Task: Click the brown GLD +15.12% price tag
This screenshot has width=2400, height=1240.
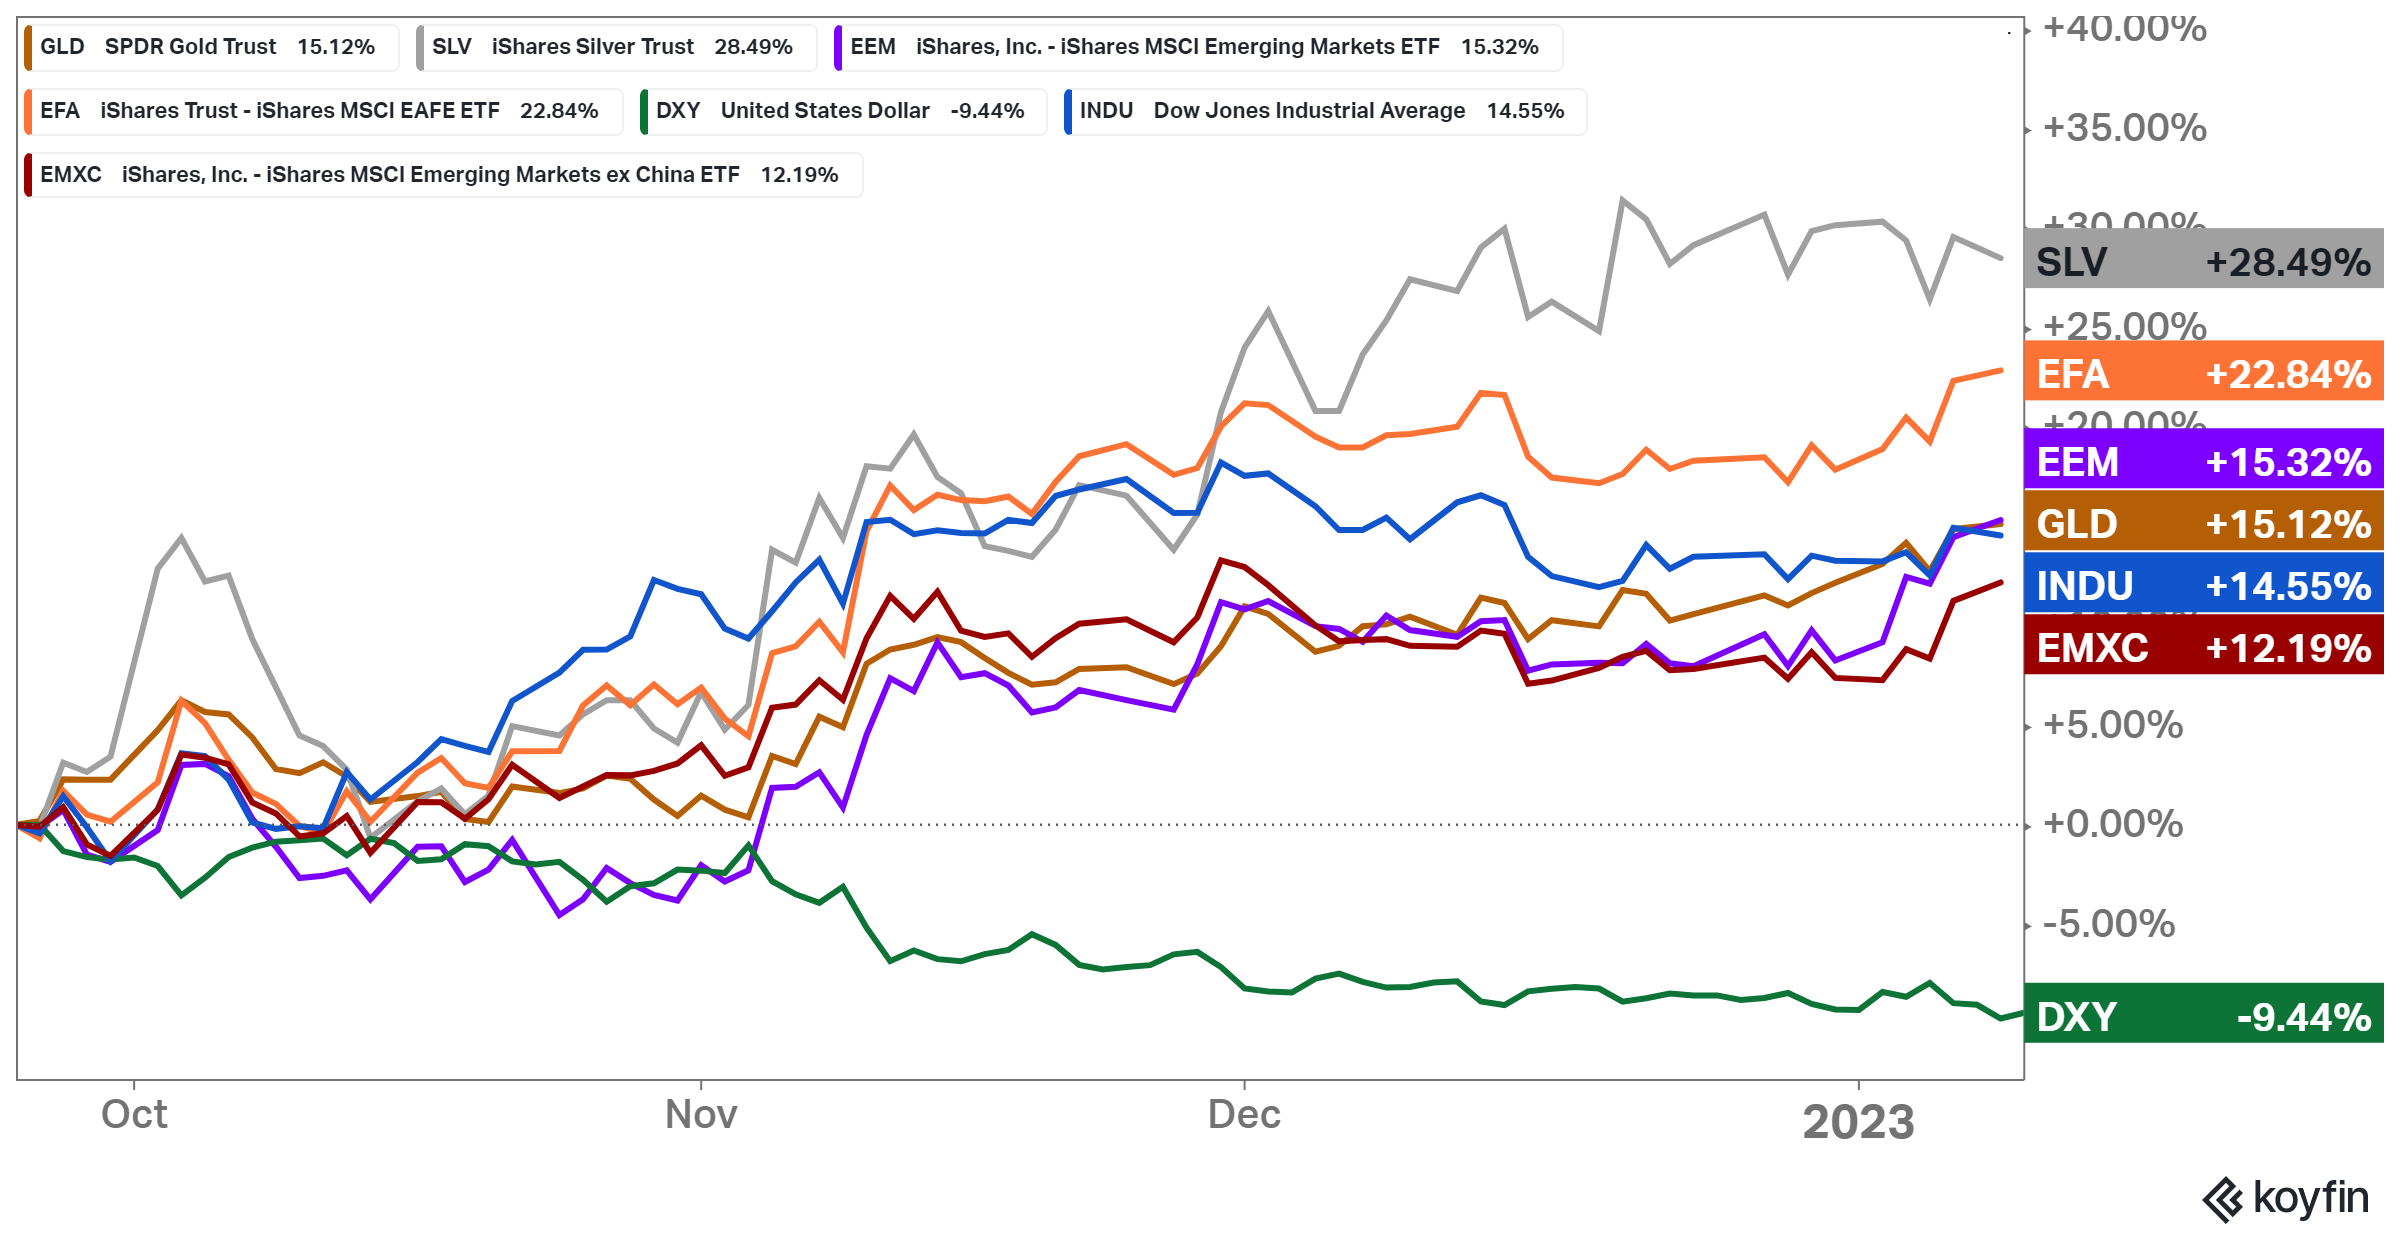Action: tap(2203, 524)
